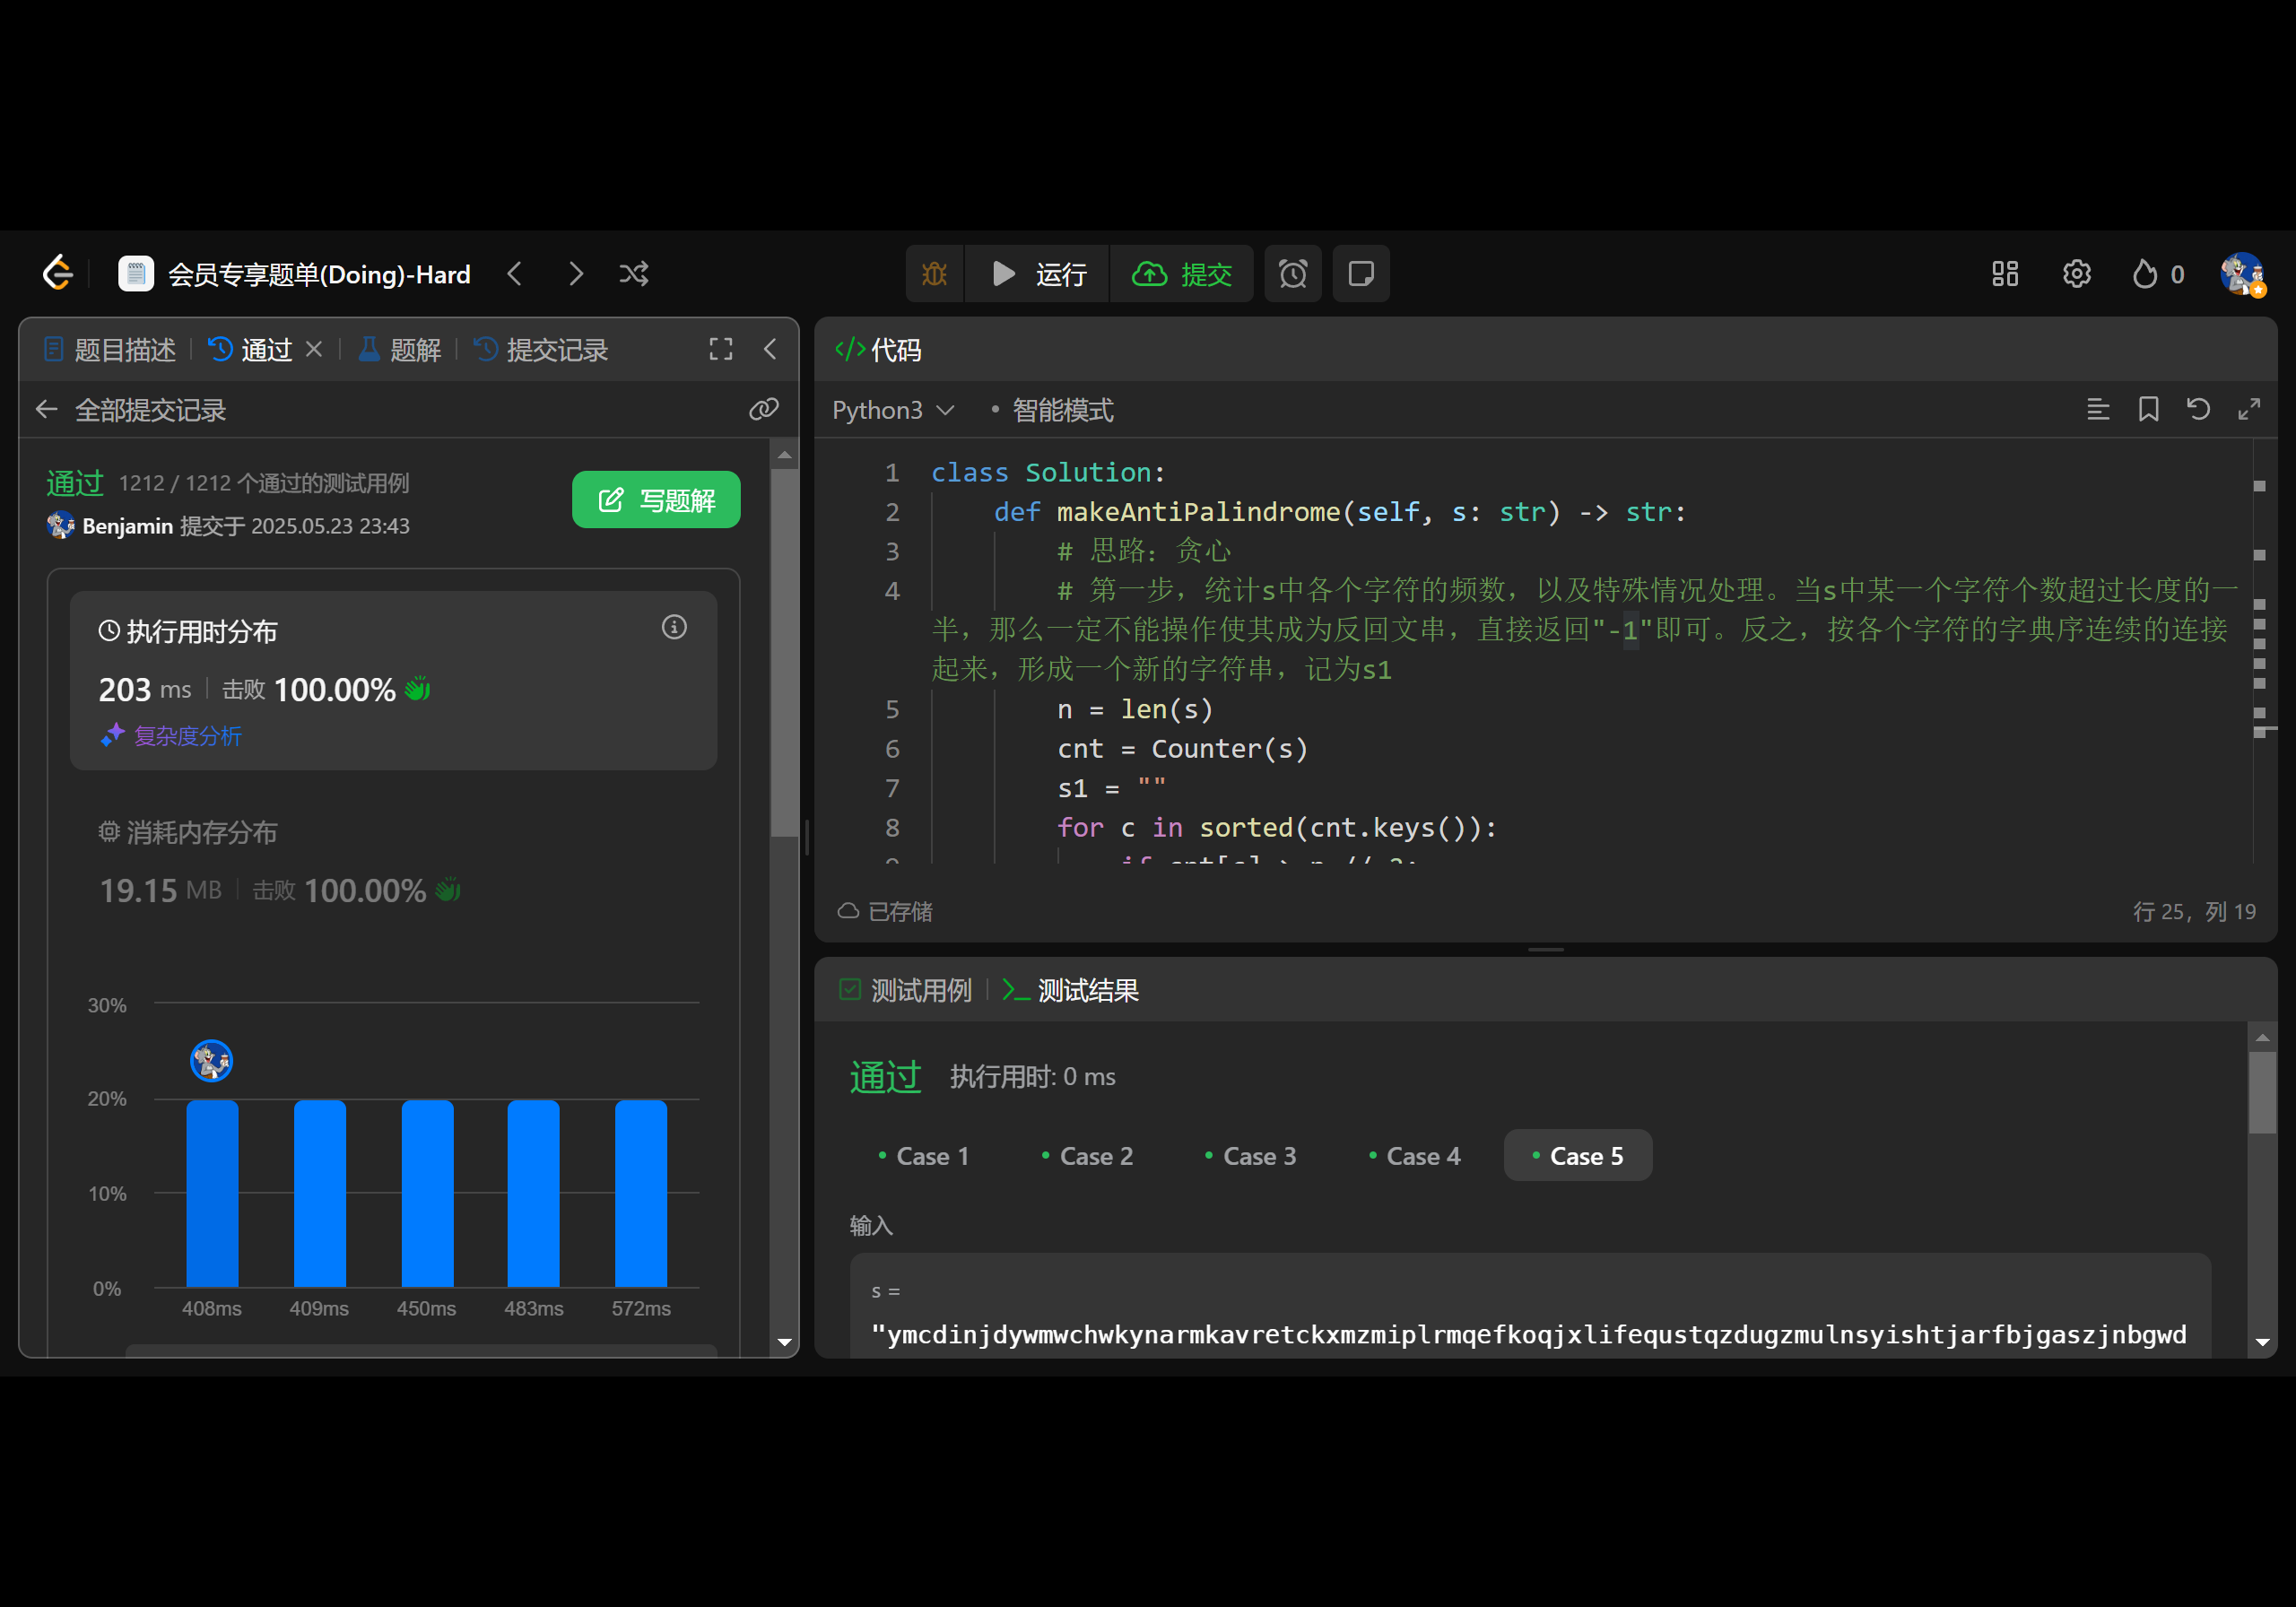Toggle 智能模式 smart mode
Image resolution: width=2296 pixels, height=1607 pixels.
pyautogui.click(x=1061, y=410)
